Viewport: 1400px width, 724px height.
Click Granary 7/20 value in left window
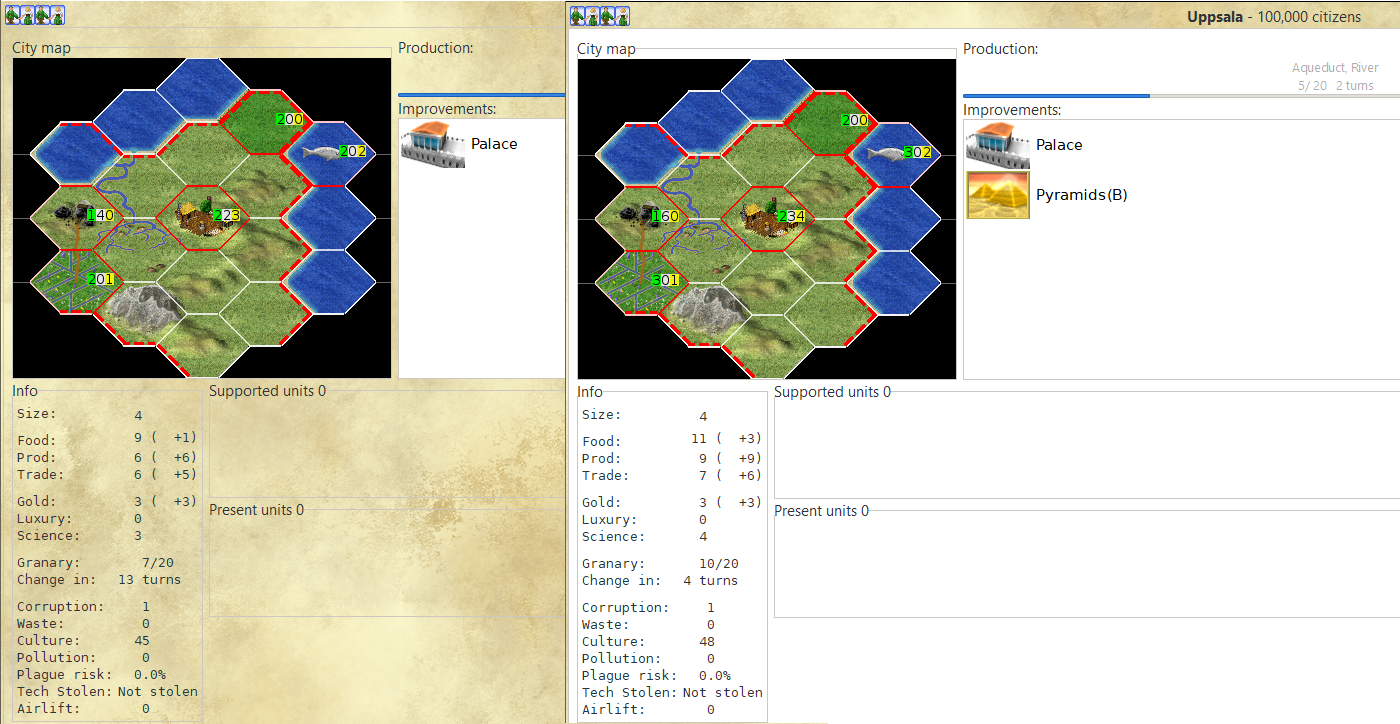point(159,563)
